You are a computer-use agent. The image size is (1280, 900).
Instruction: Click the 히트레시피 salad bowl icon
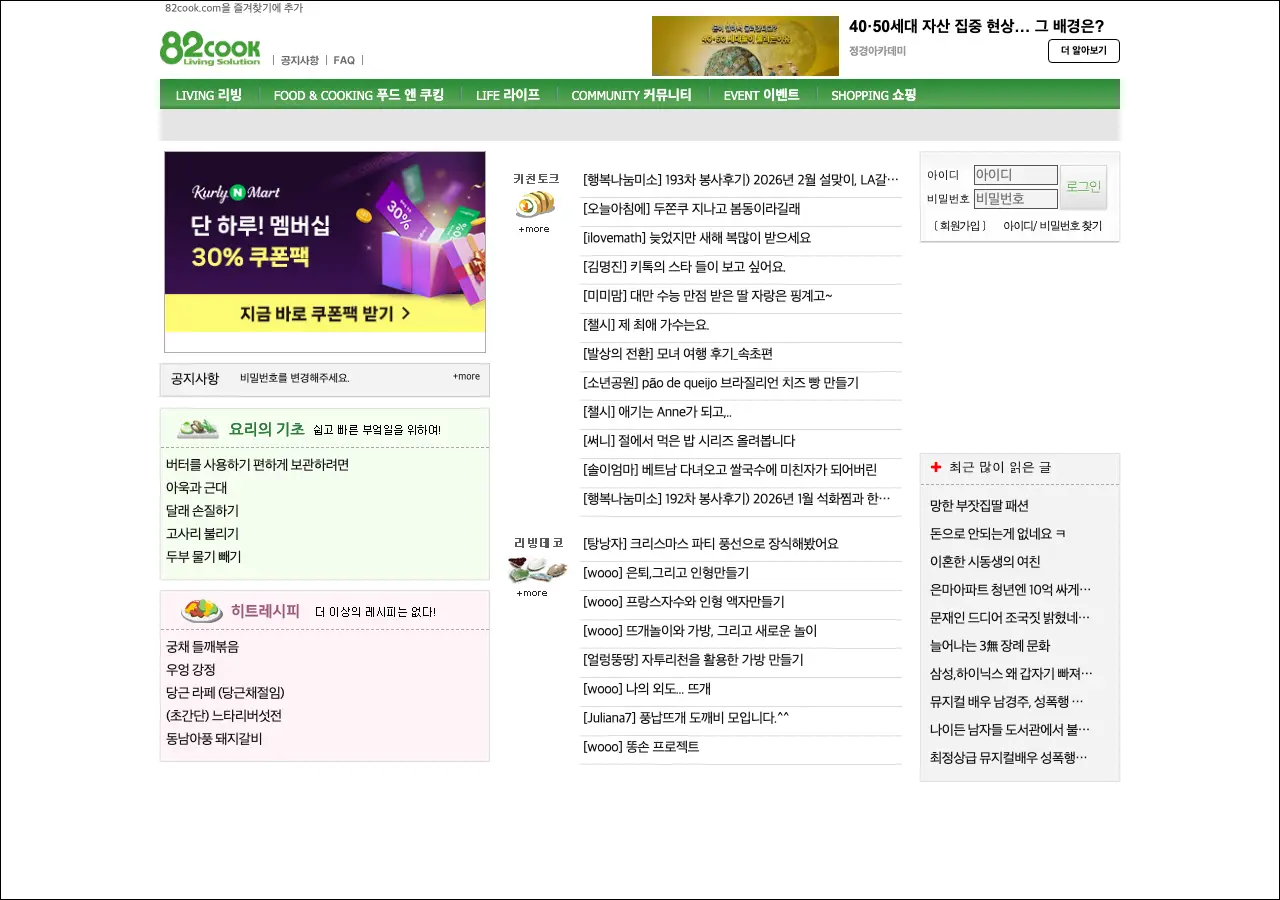(x=201, y=610)
